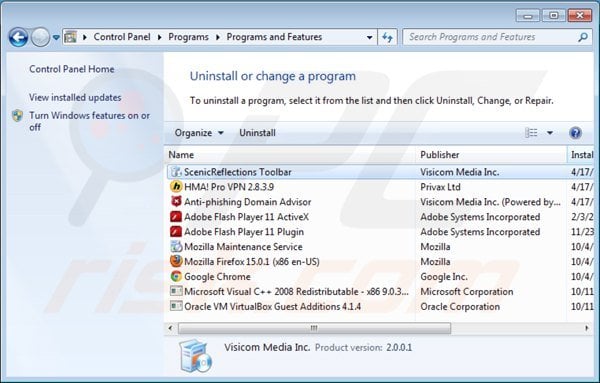Click the search magnifier icon
This screenshot has height=383, width=600.
tap(583, 37)
